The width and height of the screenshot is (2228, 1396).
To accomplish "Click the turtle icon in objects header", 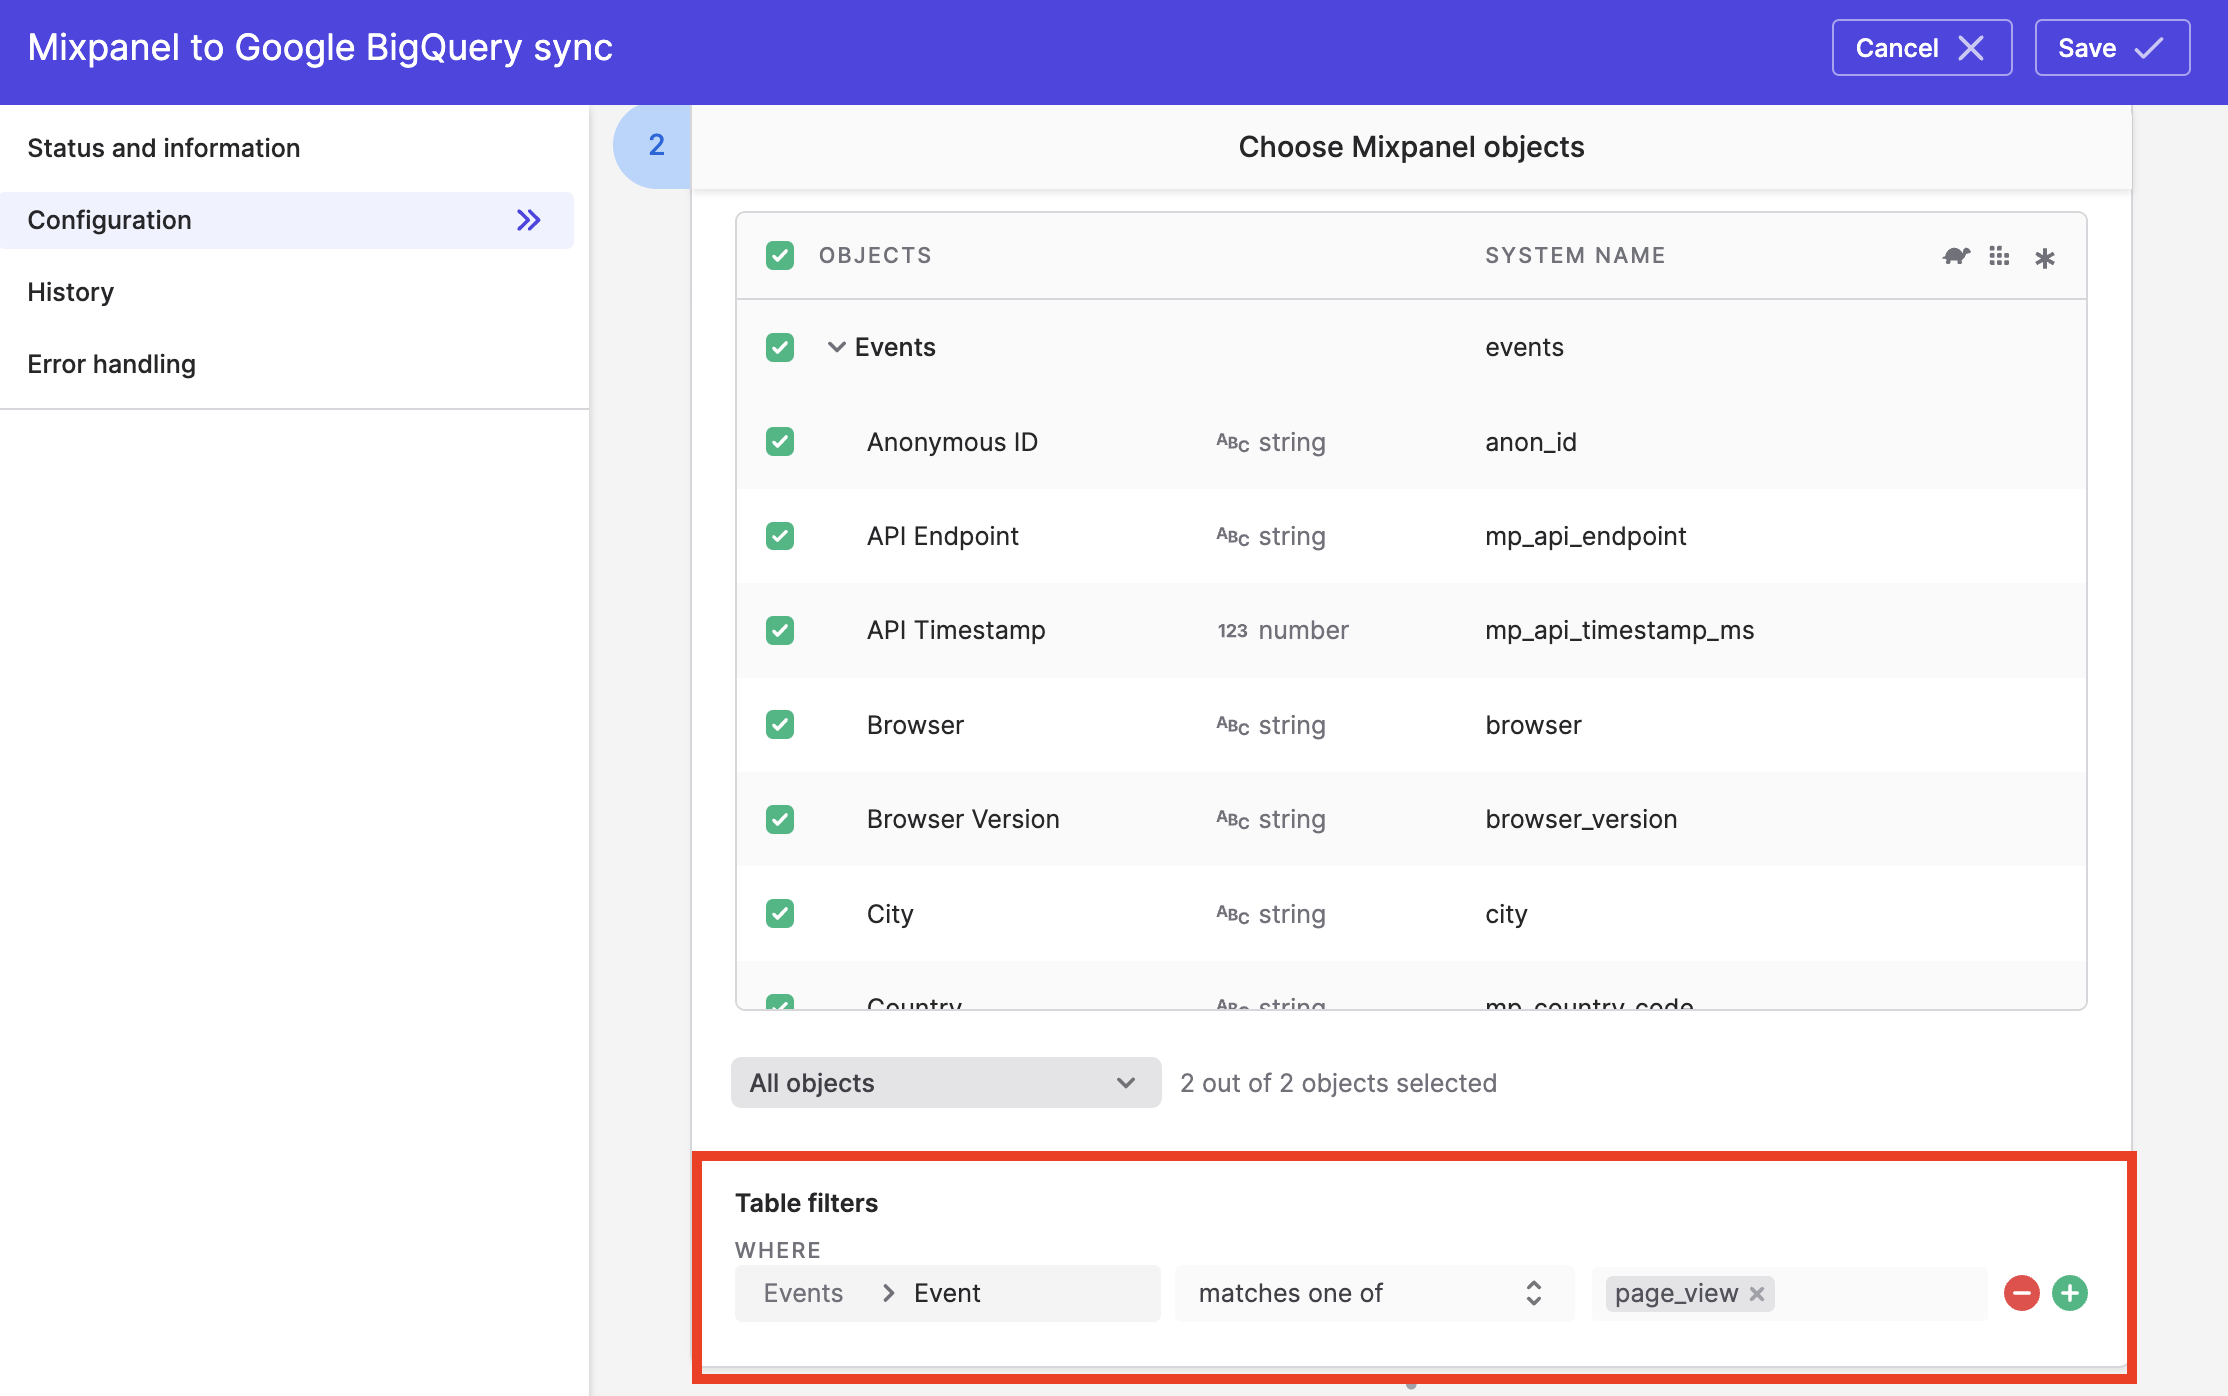I will [1956, 256].
